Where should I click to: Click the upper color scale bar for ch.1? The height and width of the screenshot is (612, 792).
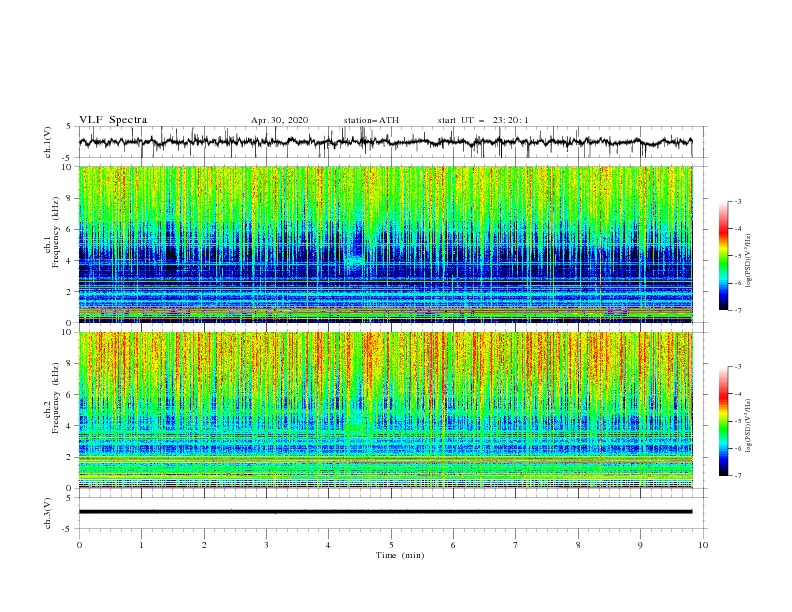[x=723, y=256]
